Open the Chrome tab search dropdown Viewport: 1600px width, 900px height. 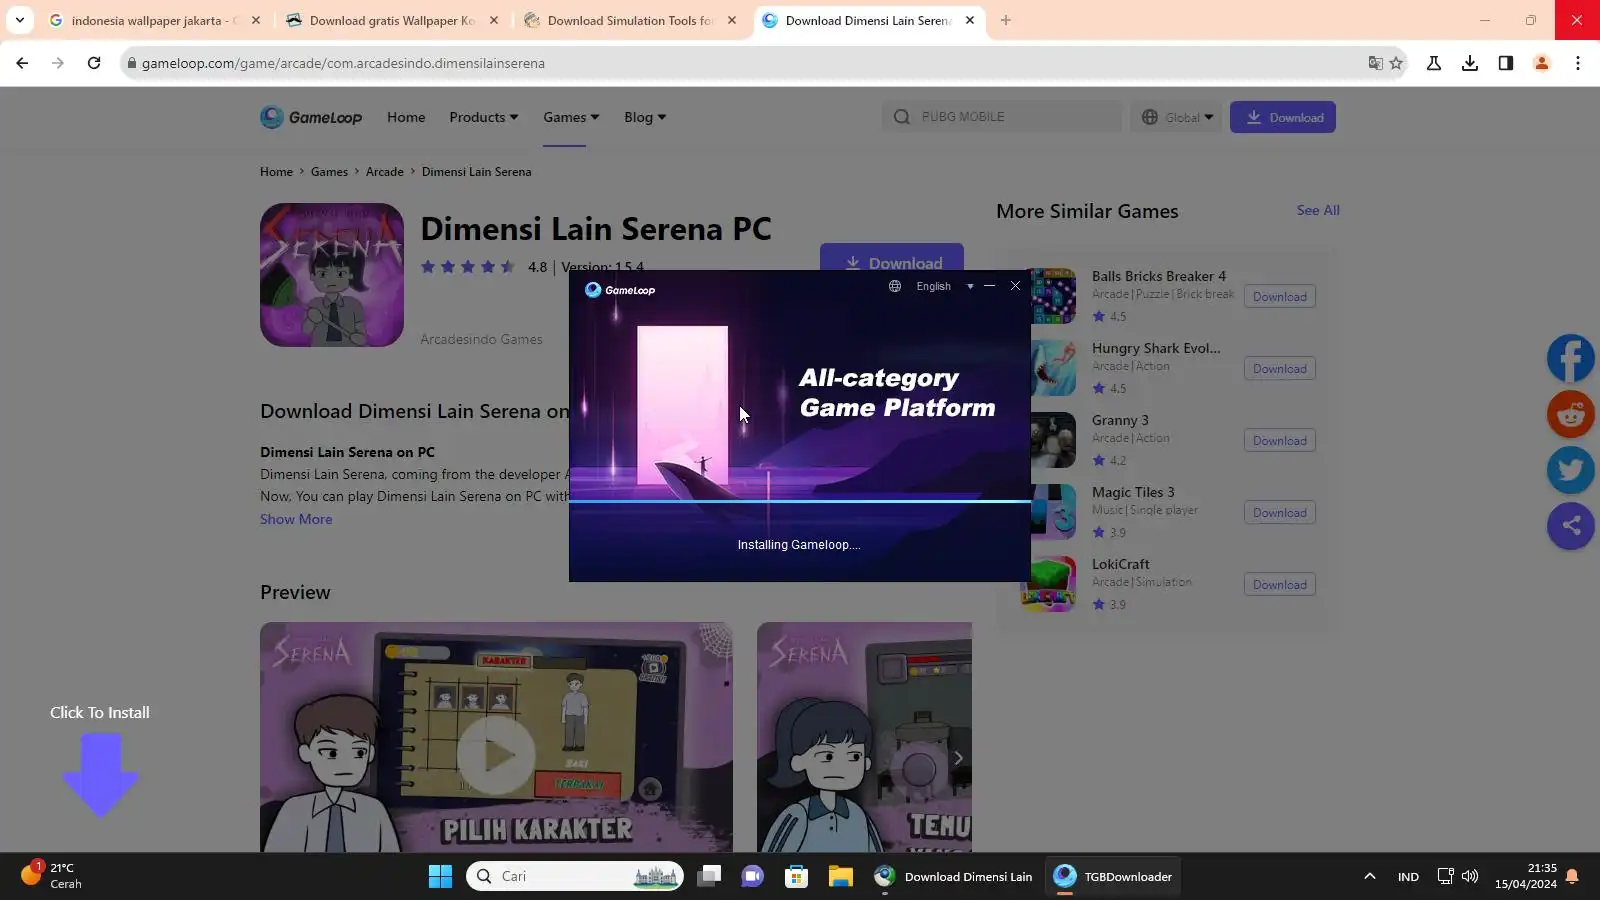(20, 20)
